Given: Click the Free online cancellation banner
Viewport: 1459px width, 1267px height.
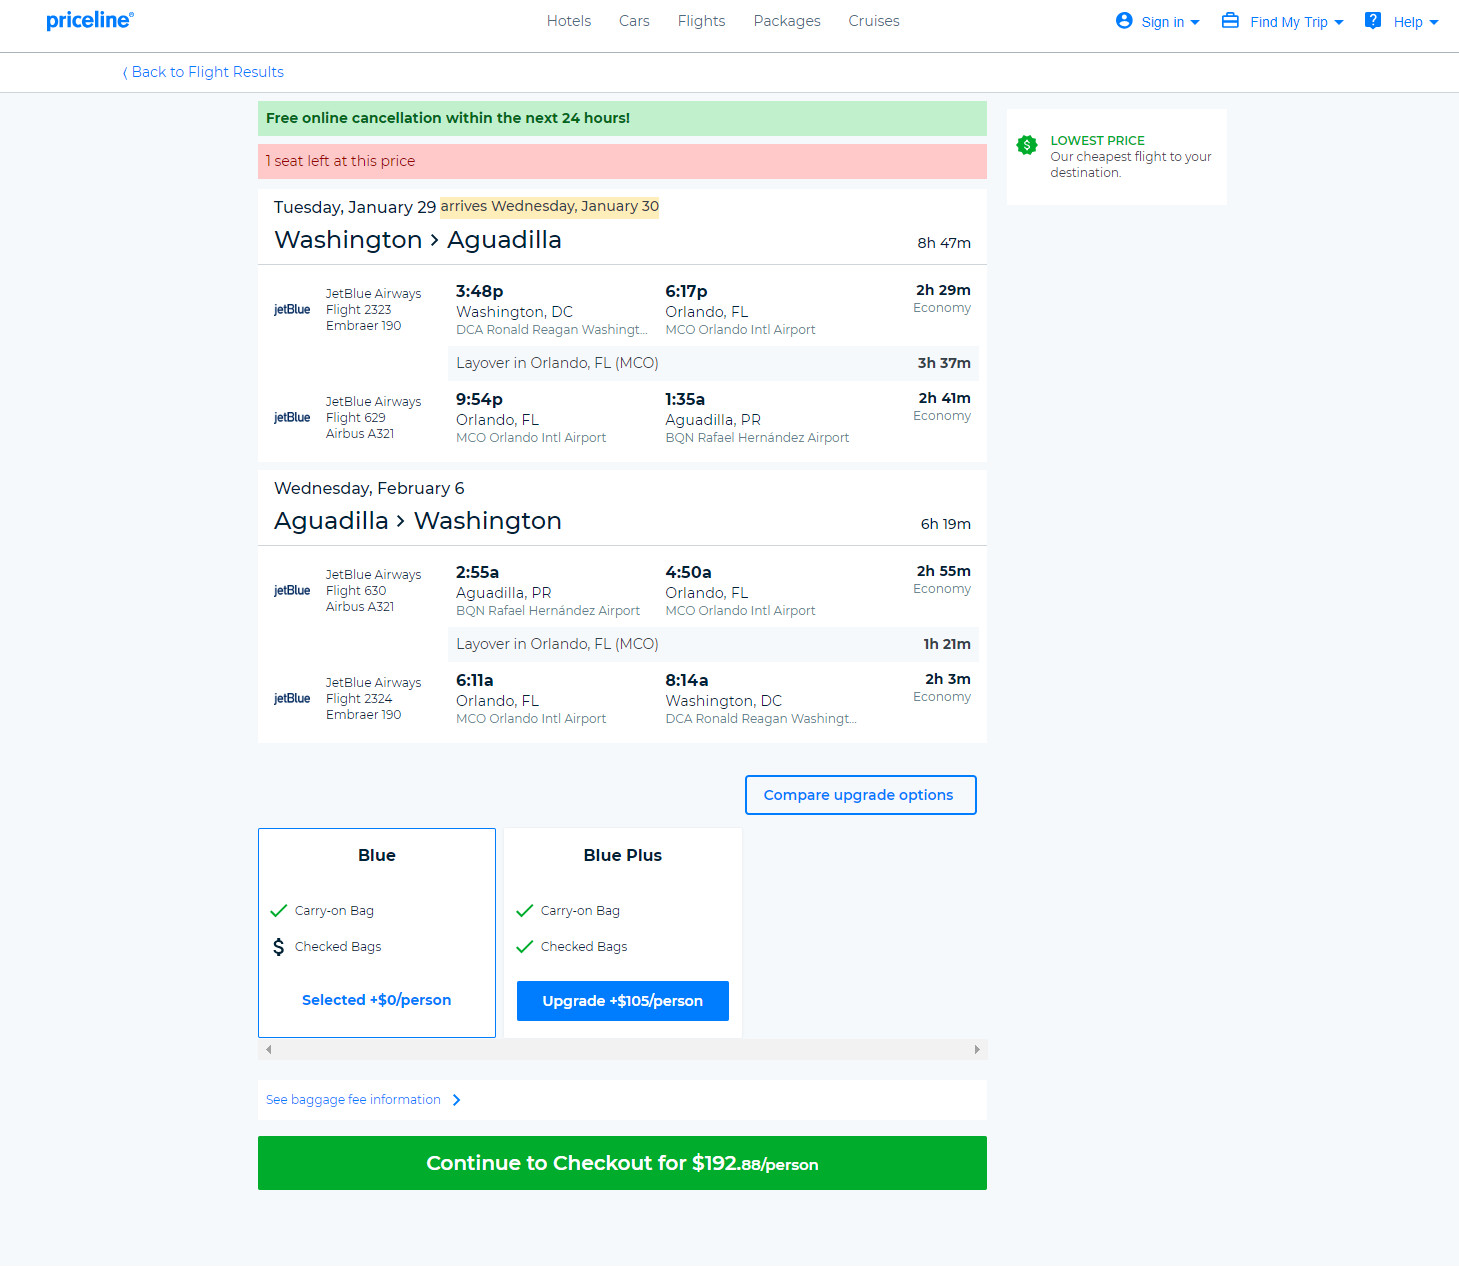Looking at the screenshot, I should click(x=622, y=118).
